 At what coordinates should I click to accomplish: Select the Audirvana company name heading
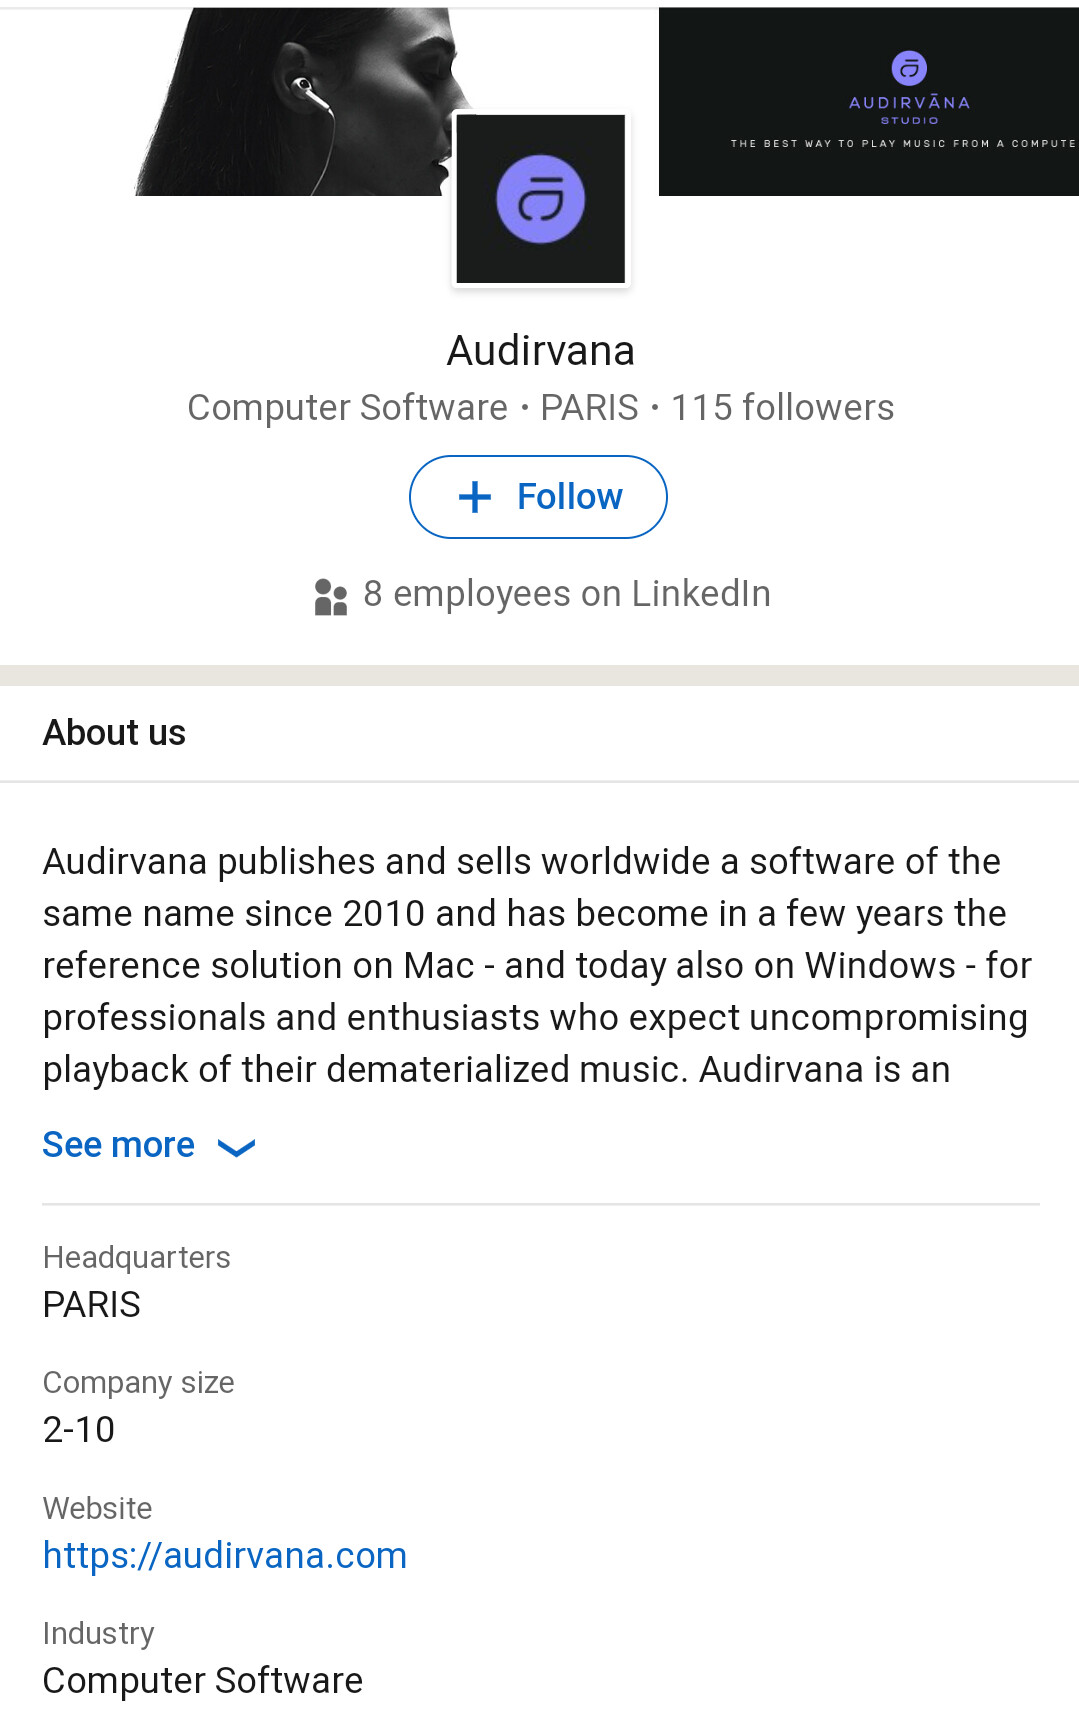click(540, 351)
